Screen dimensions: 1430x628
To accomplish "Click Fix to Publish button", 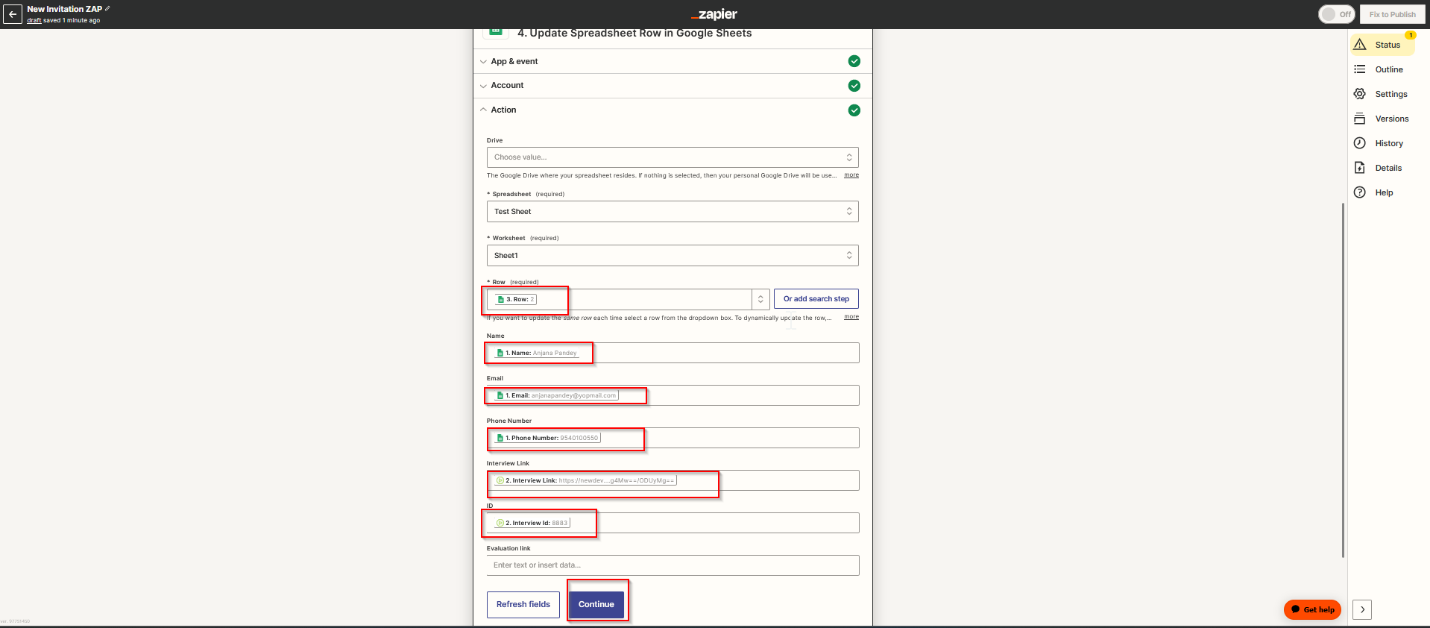I will 1392,14.
